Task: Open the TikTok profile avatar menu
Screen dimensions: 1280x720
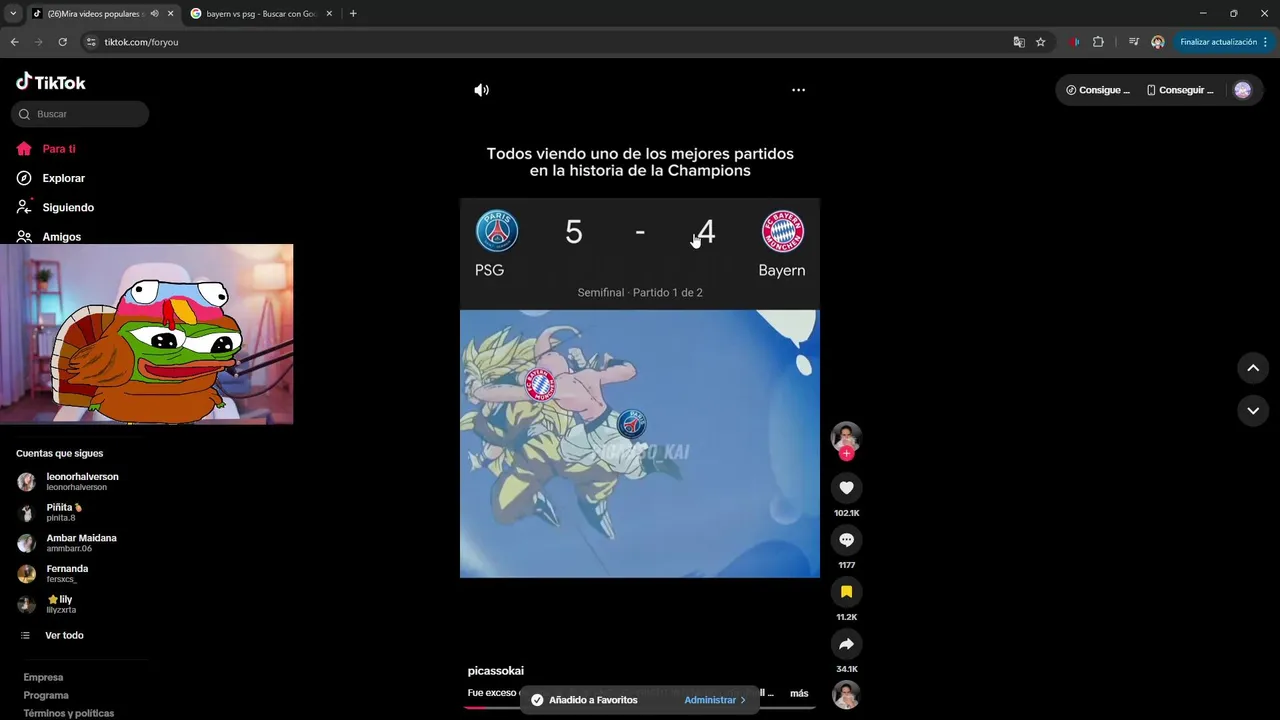Action: tap(1242, 90)
